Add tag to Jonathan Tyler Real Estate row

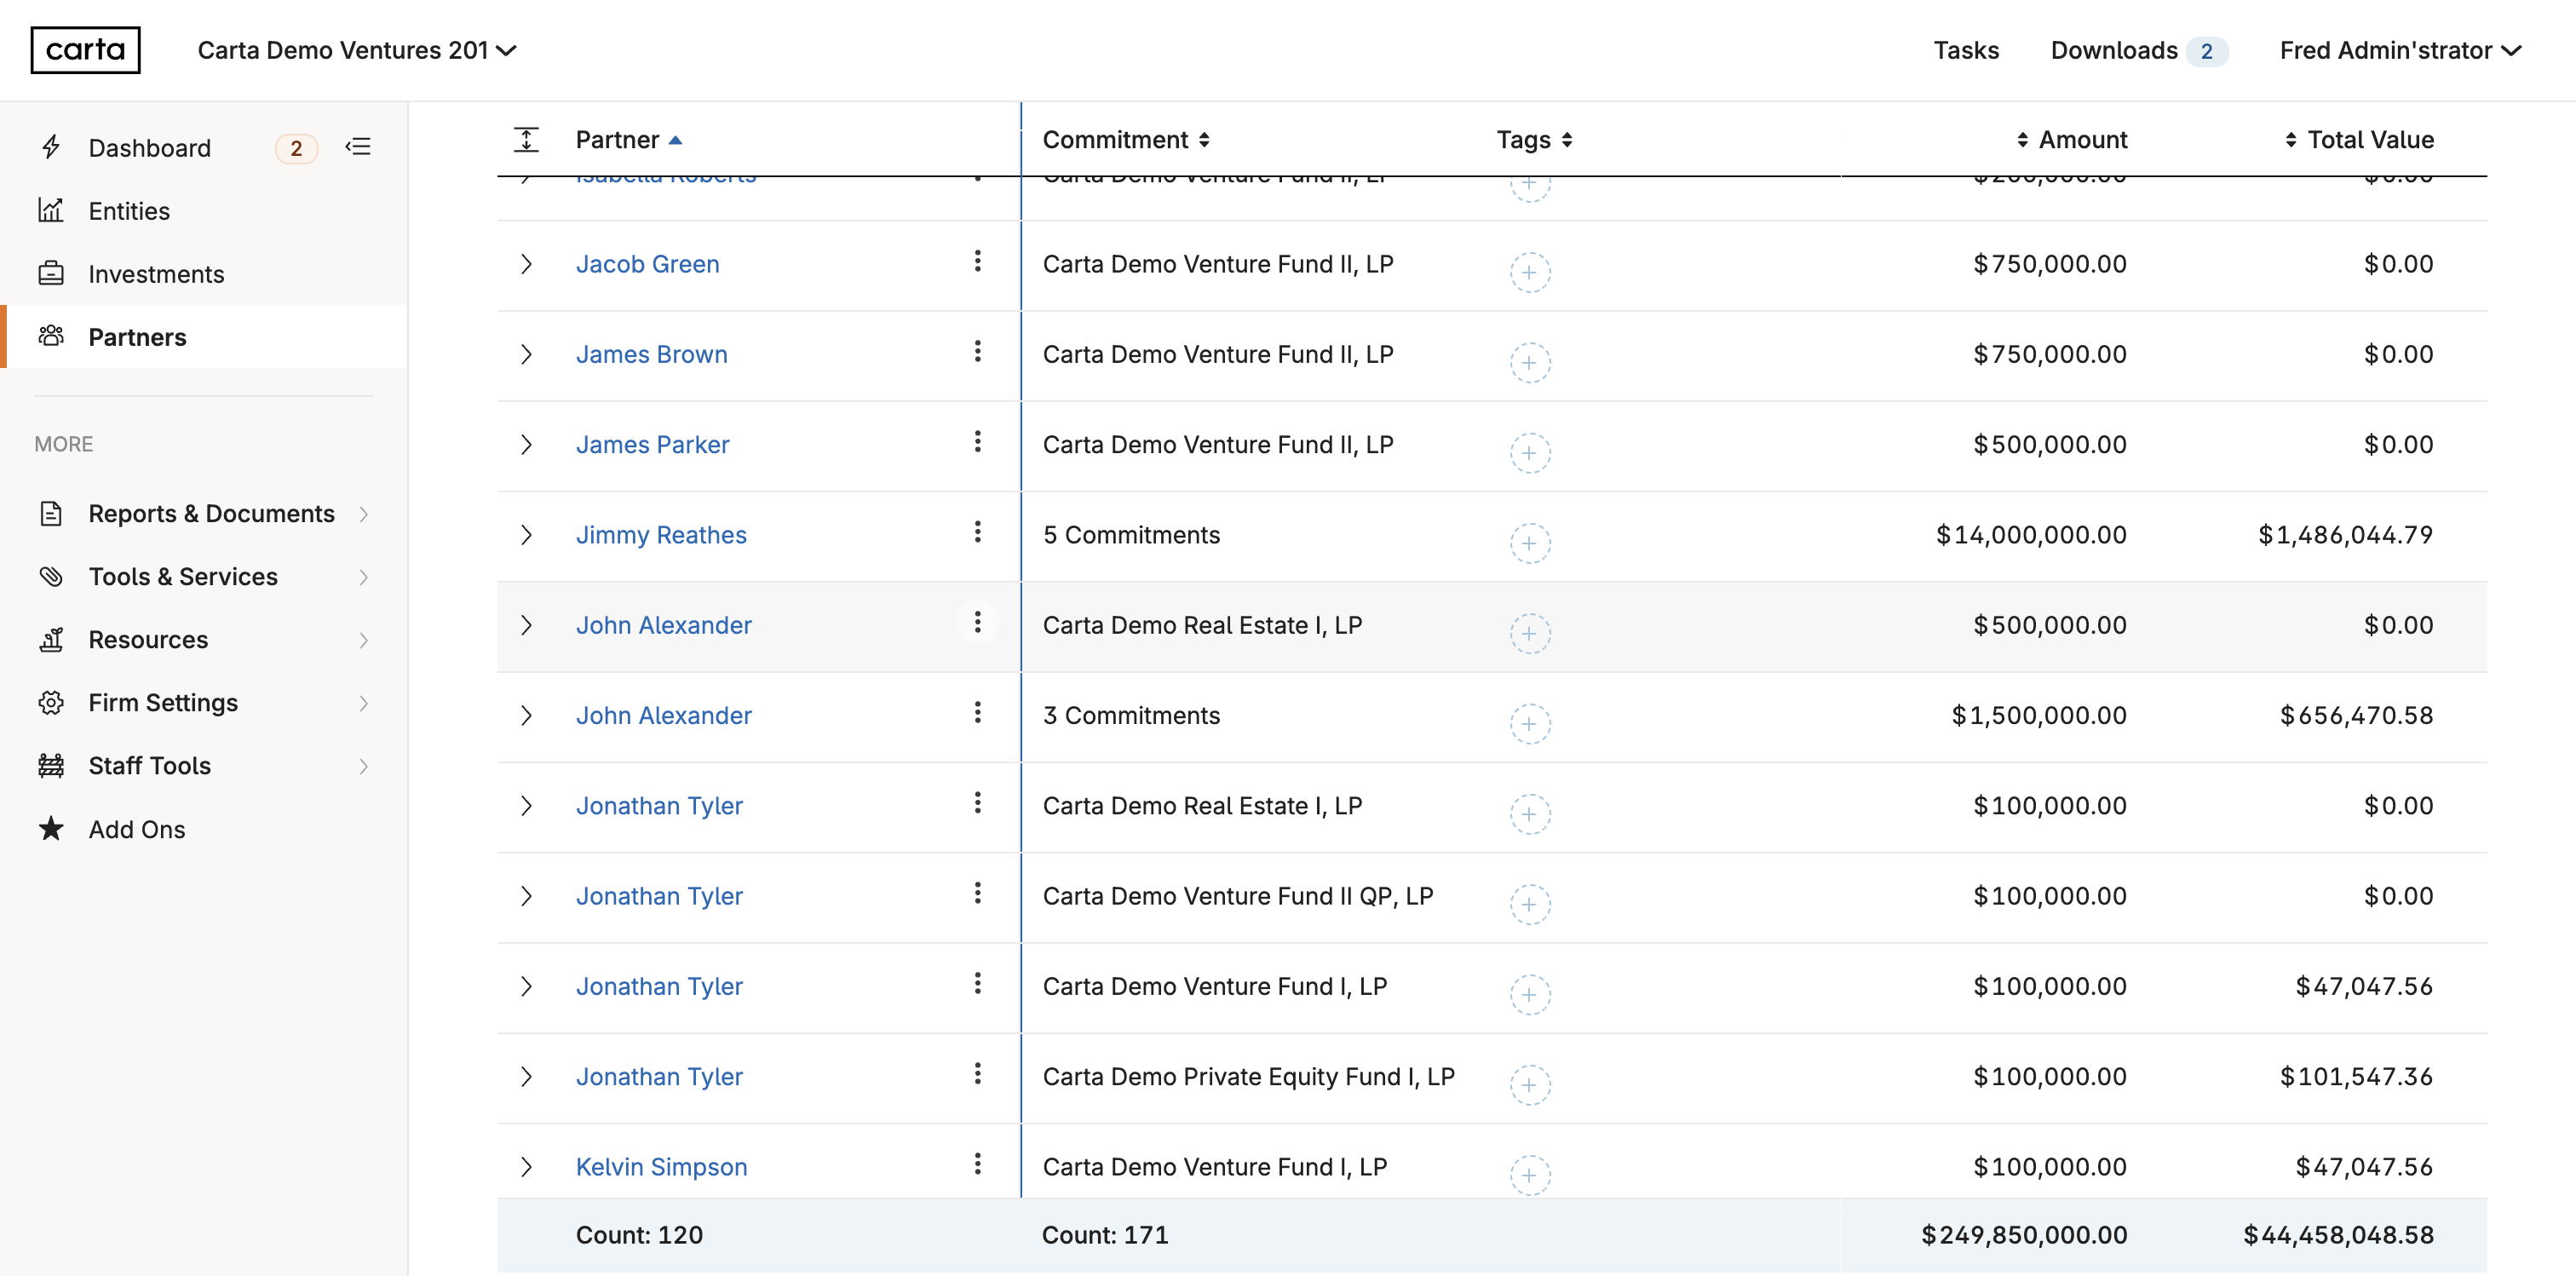coord(1529,814)
